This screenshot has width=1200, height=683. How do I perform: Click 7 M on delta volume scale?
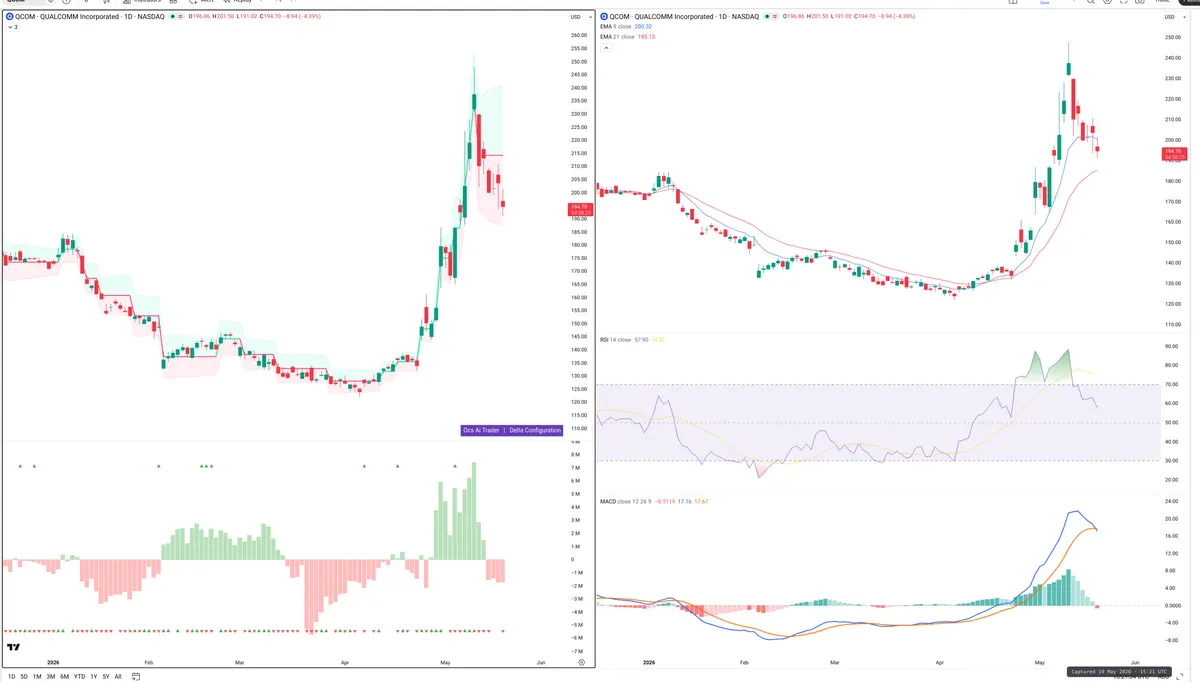(x=577, y=467)
